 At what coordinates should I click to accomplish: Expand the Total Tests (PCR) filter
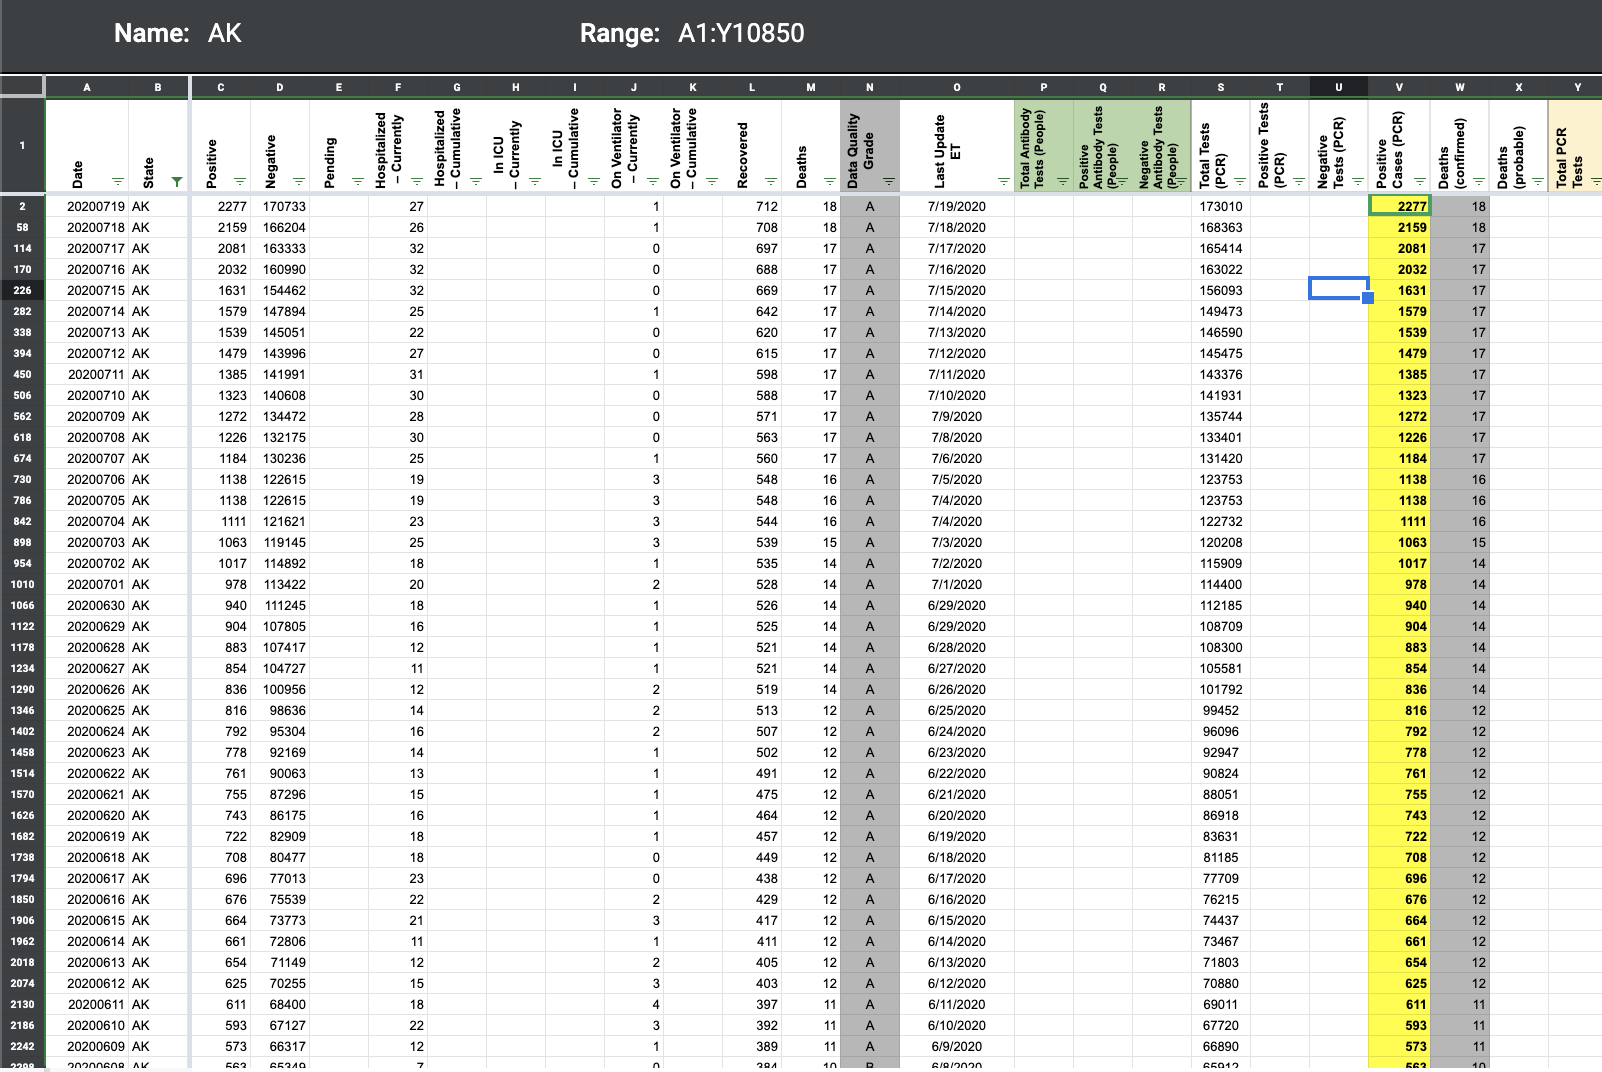coord(1240,182)
